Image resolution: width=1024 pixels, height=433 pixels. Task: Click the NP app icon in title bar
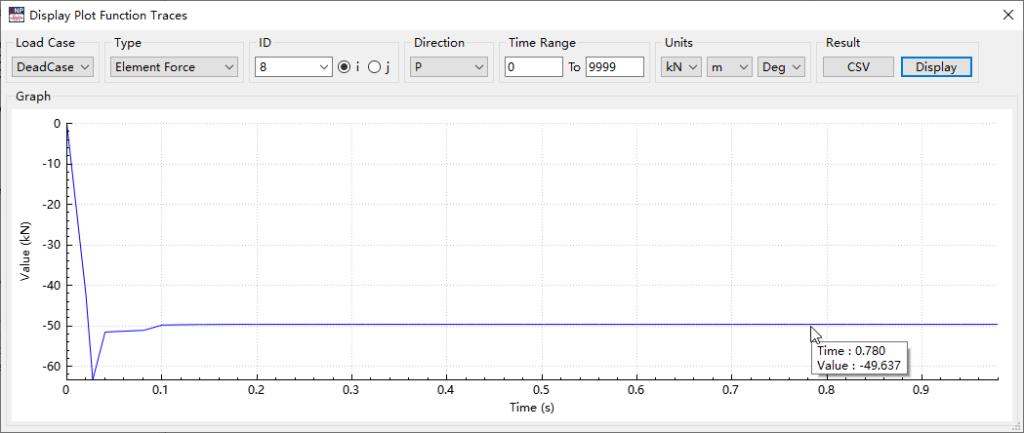14,16
